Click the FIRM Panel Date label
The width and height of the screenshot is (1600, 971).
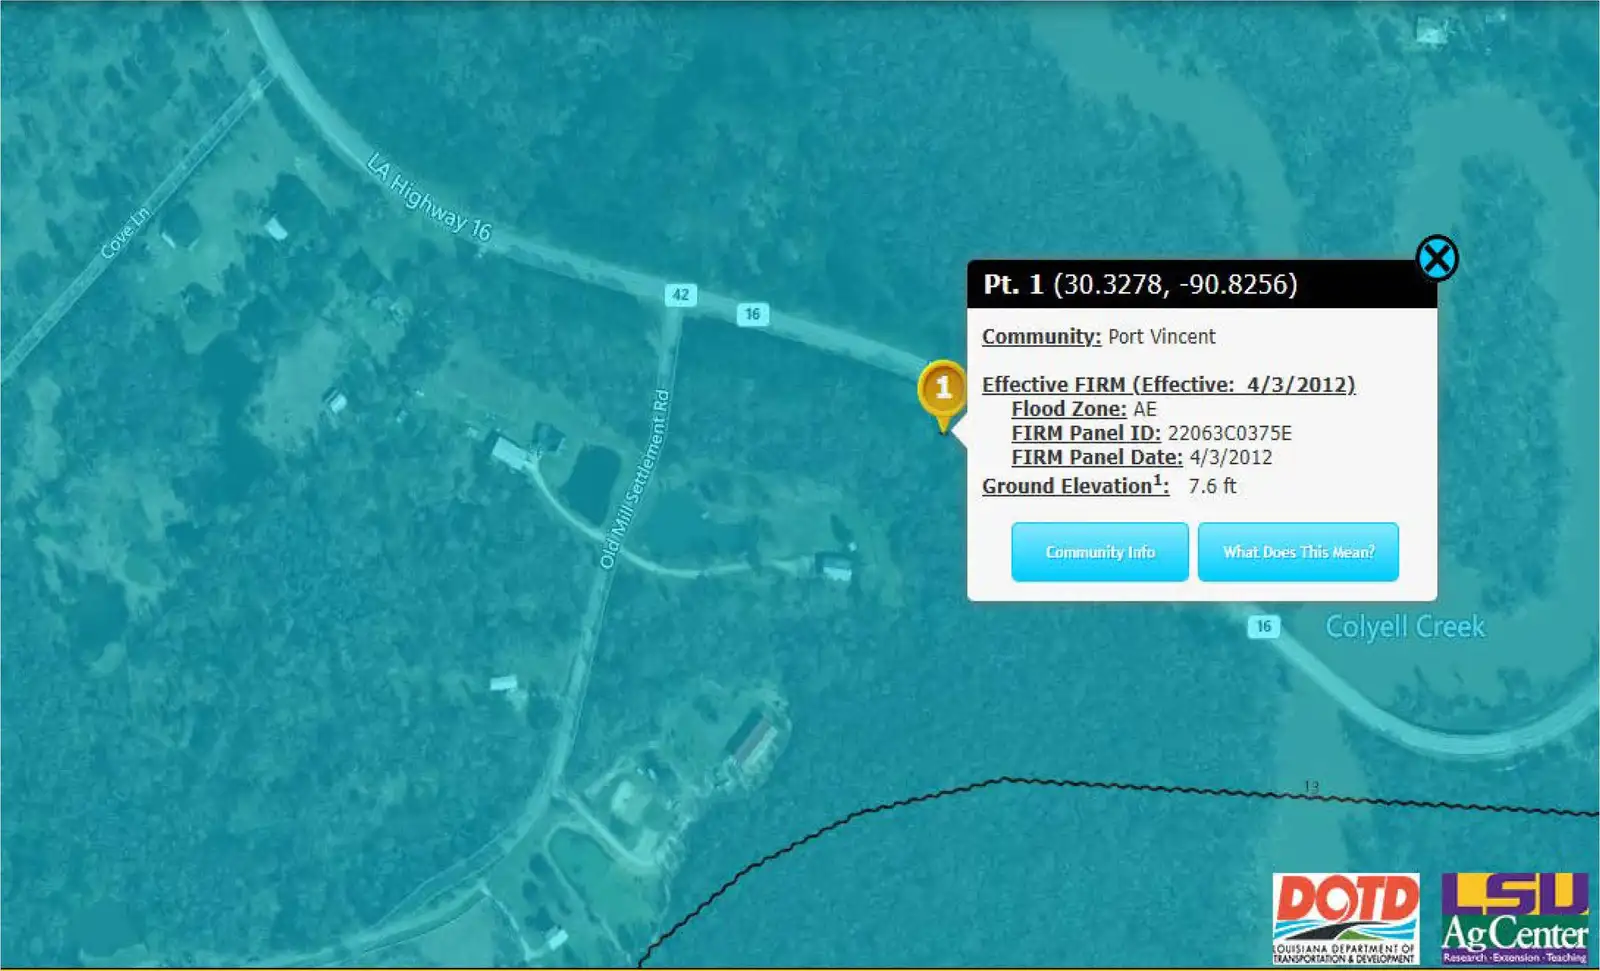tap(1097, 457)
